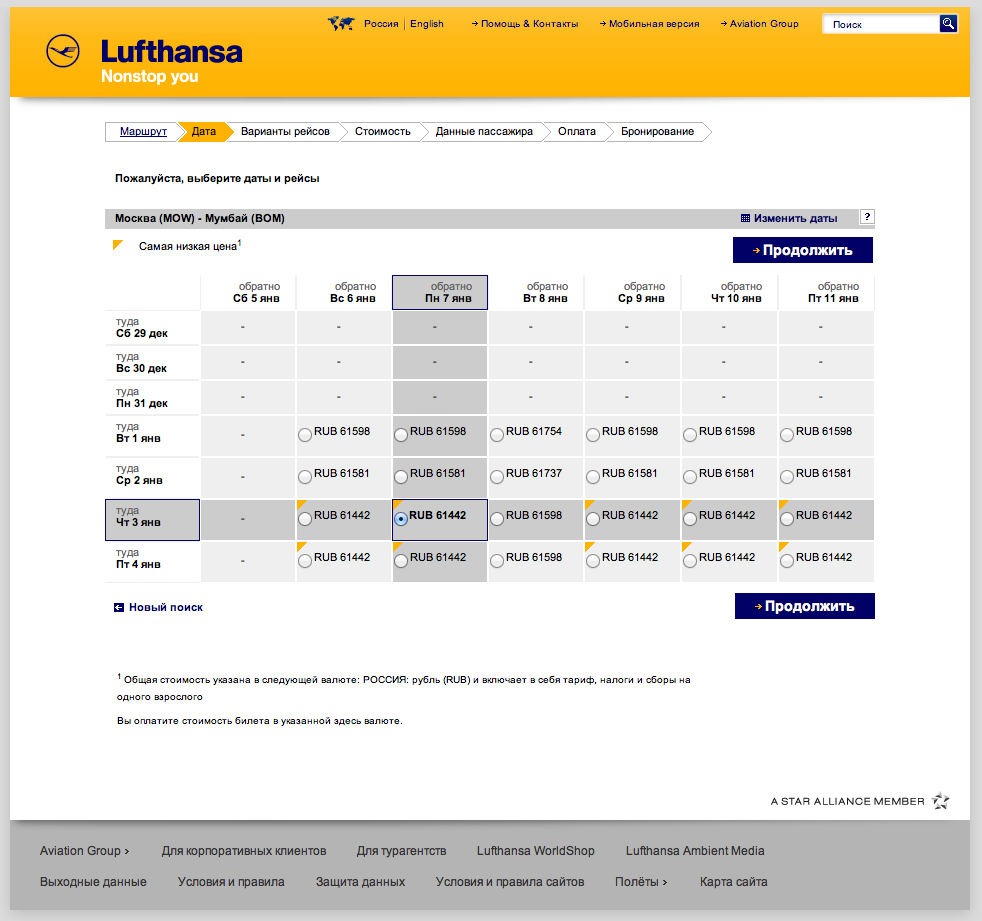Click in the Поиск search field

pos(881,24)
